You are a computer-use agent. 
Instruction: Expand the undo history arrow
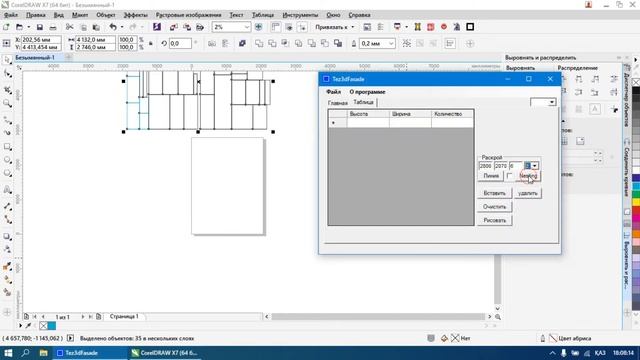pos(122,27)
